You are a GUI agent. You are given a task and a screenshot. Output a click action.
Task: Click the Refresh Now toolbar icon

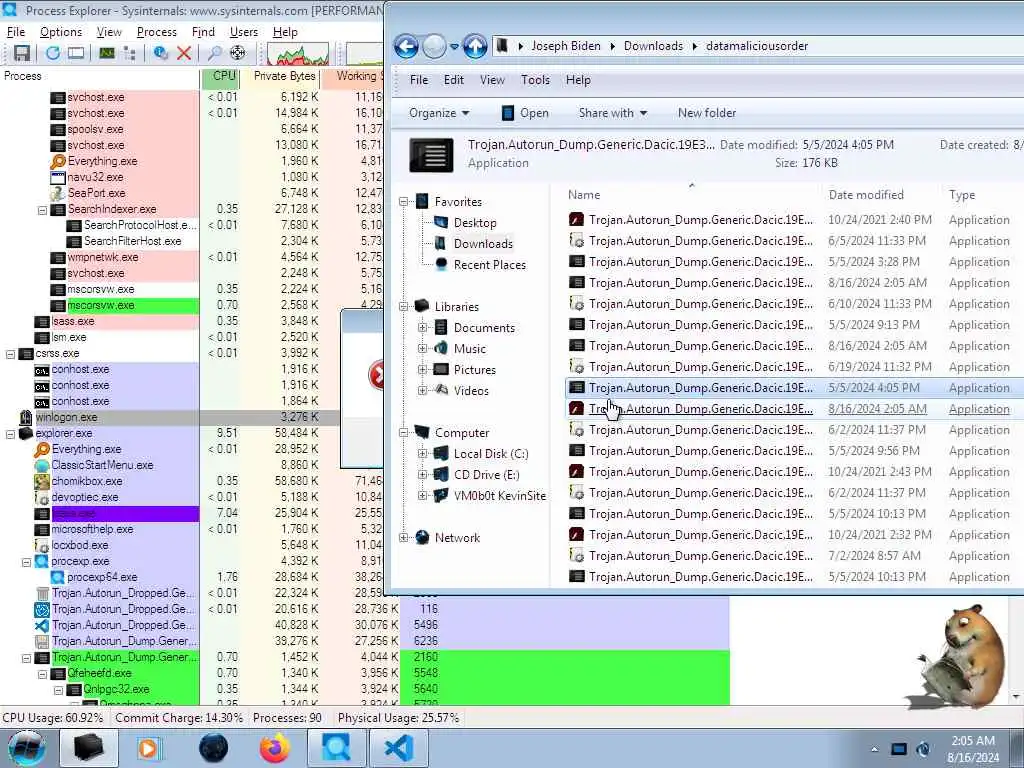pos(52,54)
